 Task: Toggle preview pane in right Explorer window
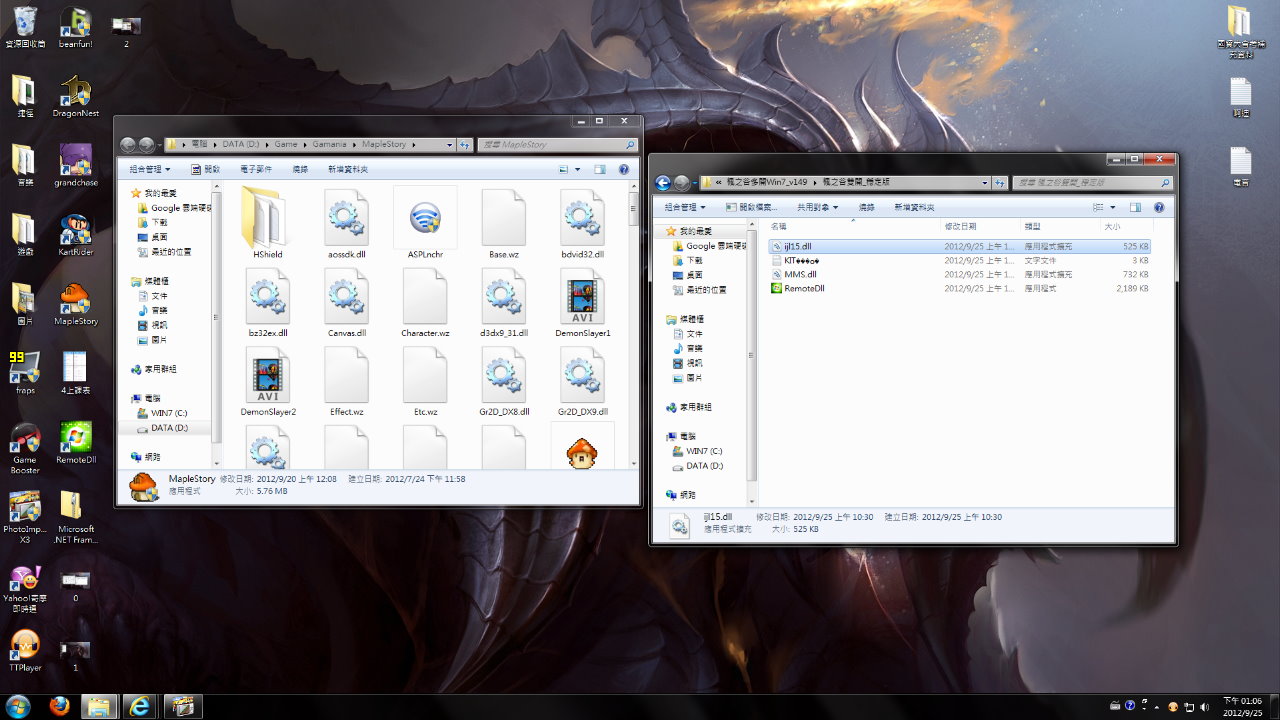tap(1135, 207)
